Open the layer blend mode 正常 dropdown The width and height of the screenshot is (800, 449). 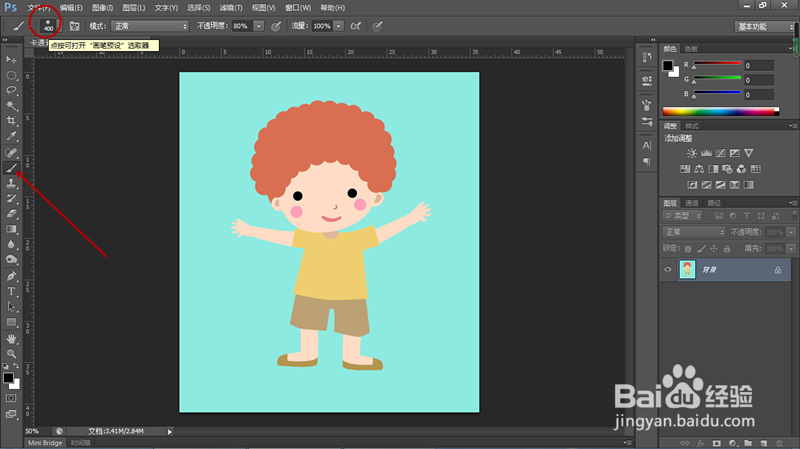pyautogui.click(x=694, y=232)
